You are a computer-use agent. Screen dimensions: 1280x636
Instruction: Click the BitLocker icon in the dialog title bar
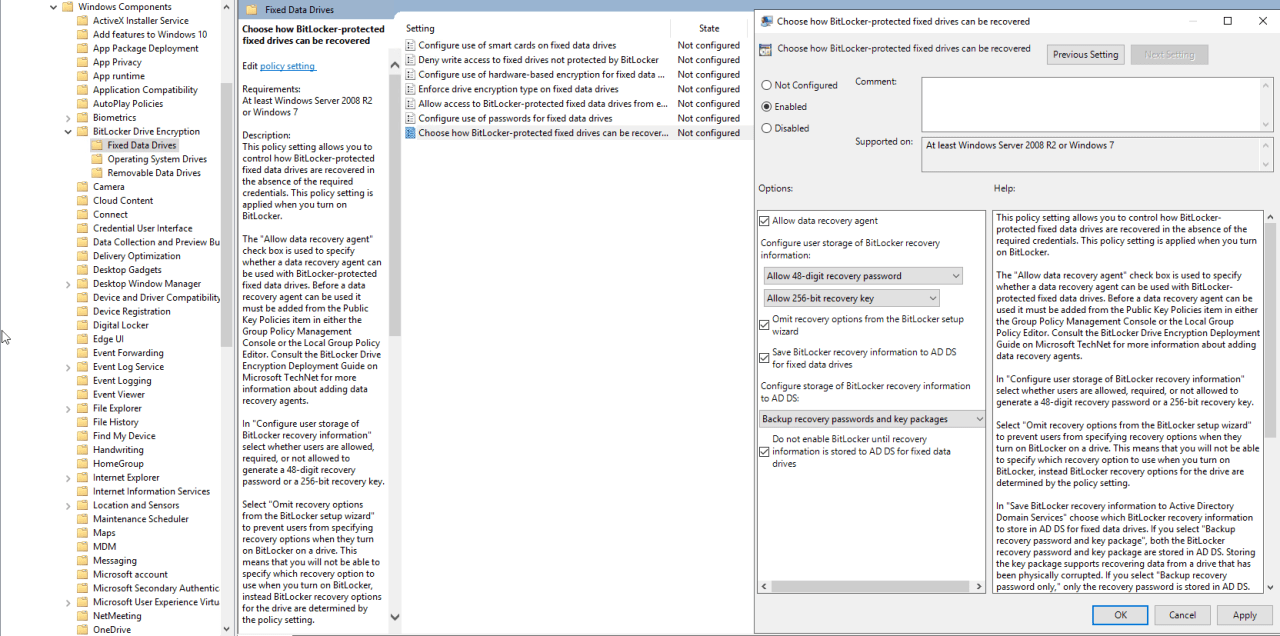pos(766,20)
